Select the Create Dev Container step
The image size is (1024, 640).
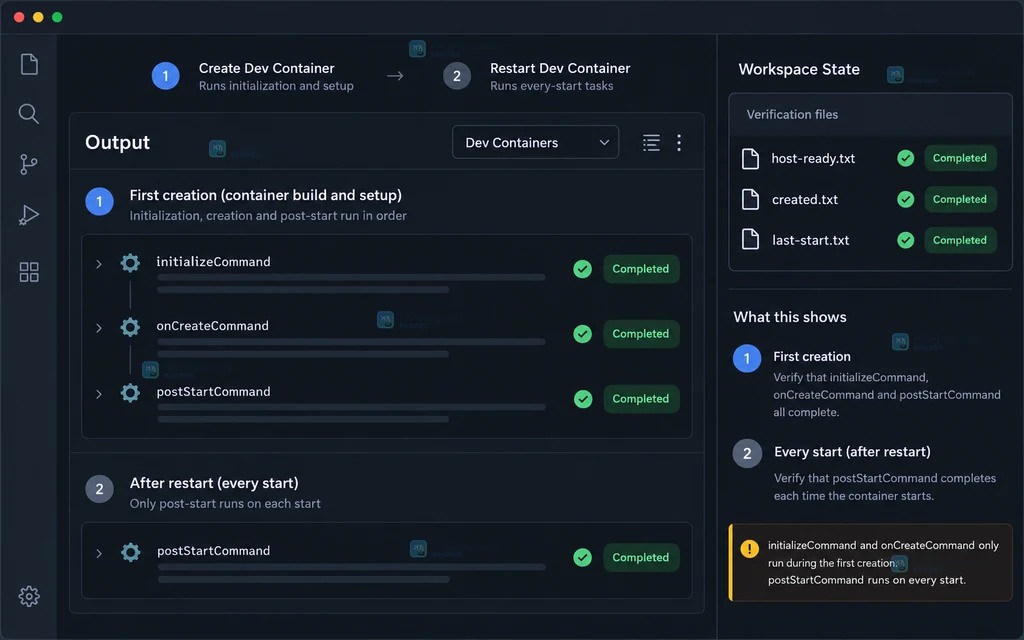tap(253, 76)
